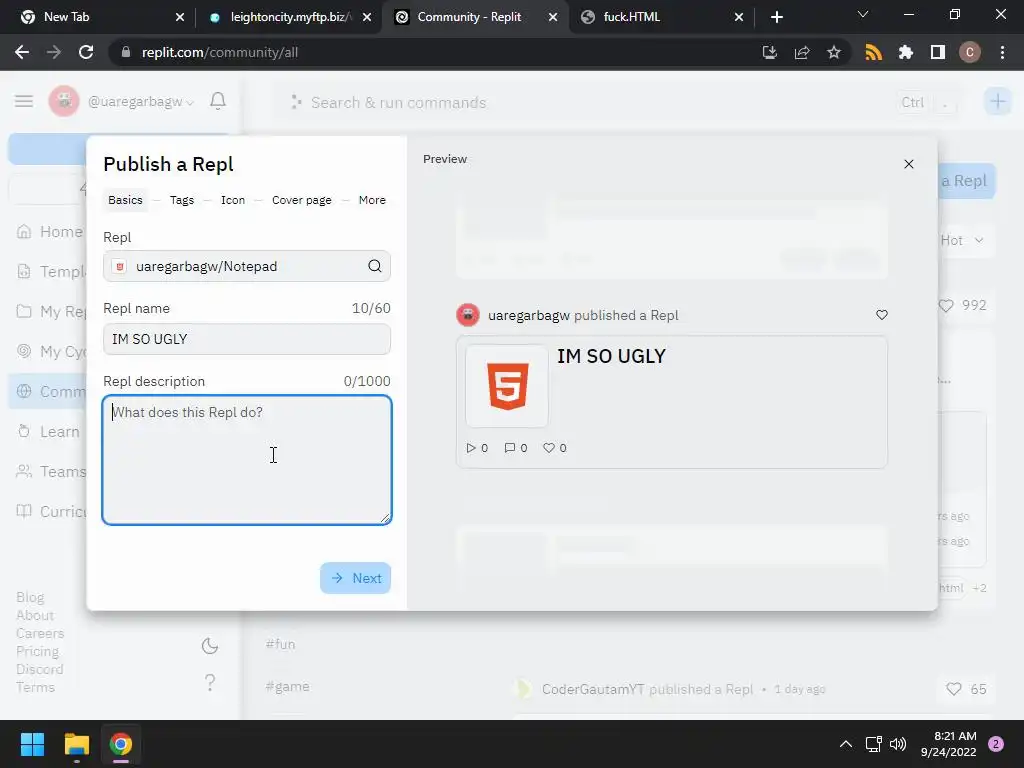Open the notifications bell
Image resolution: width=1024 pixels, height=768 pixels.
218,101
